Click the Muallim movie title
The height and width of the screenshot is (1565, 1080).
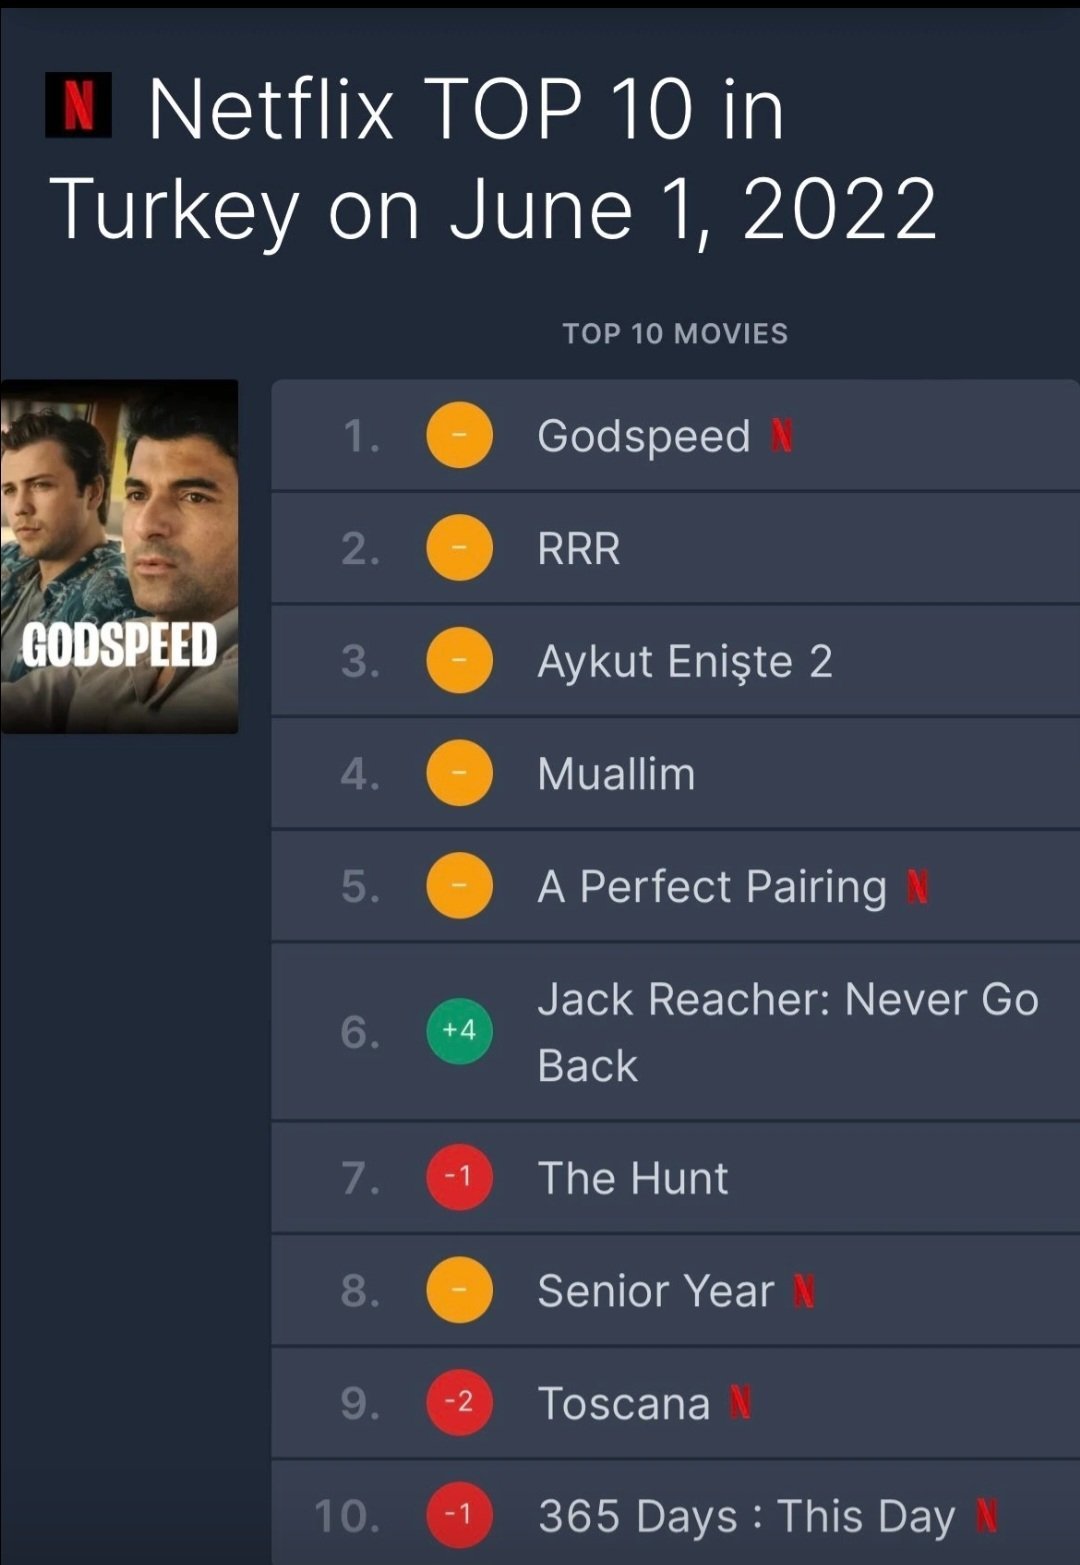pos(615,774)
